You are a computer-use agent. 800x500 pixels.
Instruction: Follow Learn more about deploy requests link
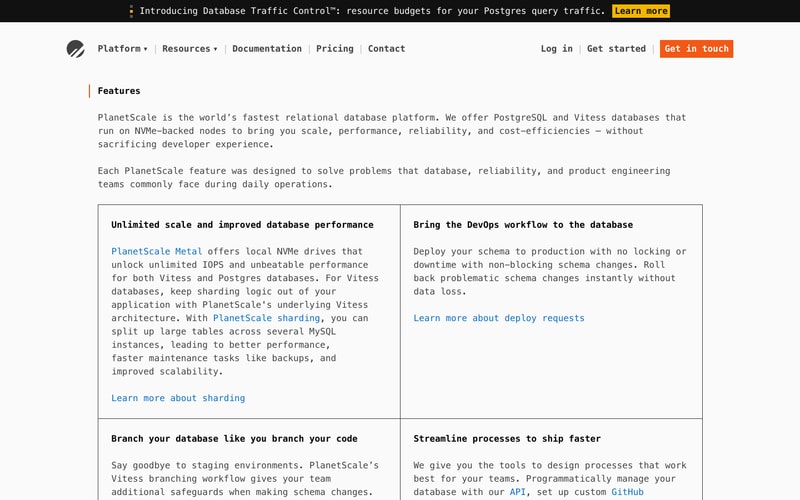[x=499, y=318]
